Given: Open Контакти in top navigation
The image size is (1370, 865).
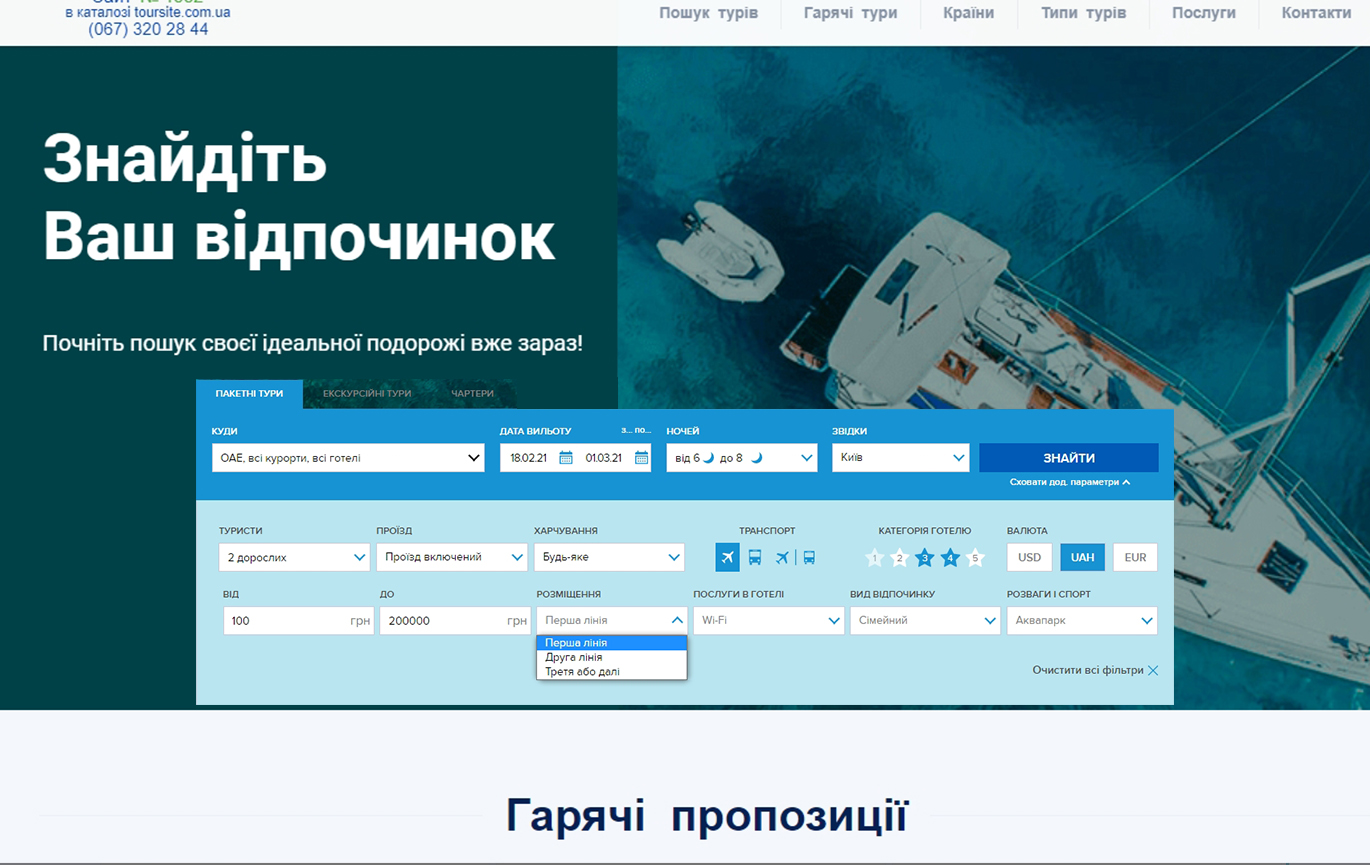Looking at the screenshot, I should 1316,13.
